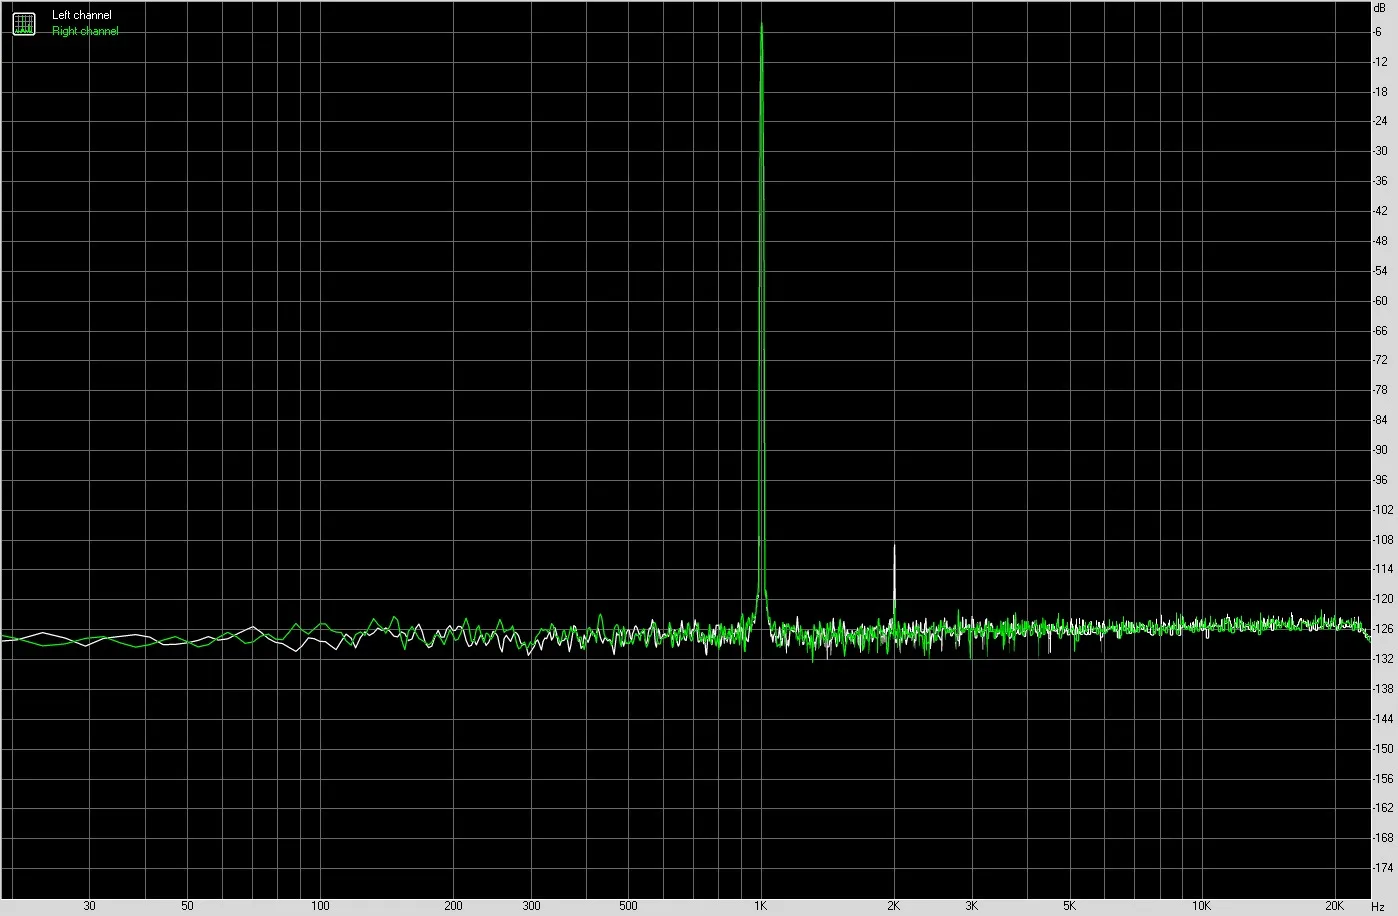Click the "100" frequency axis label
Viewport: 1398px width, 916px height.
[320, 906]
